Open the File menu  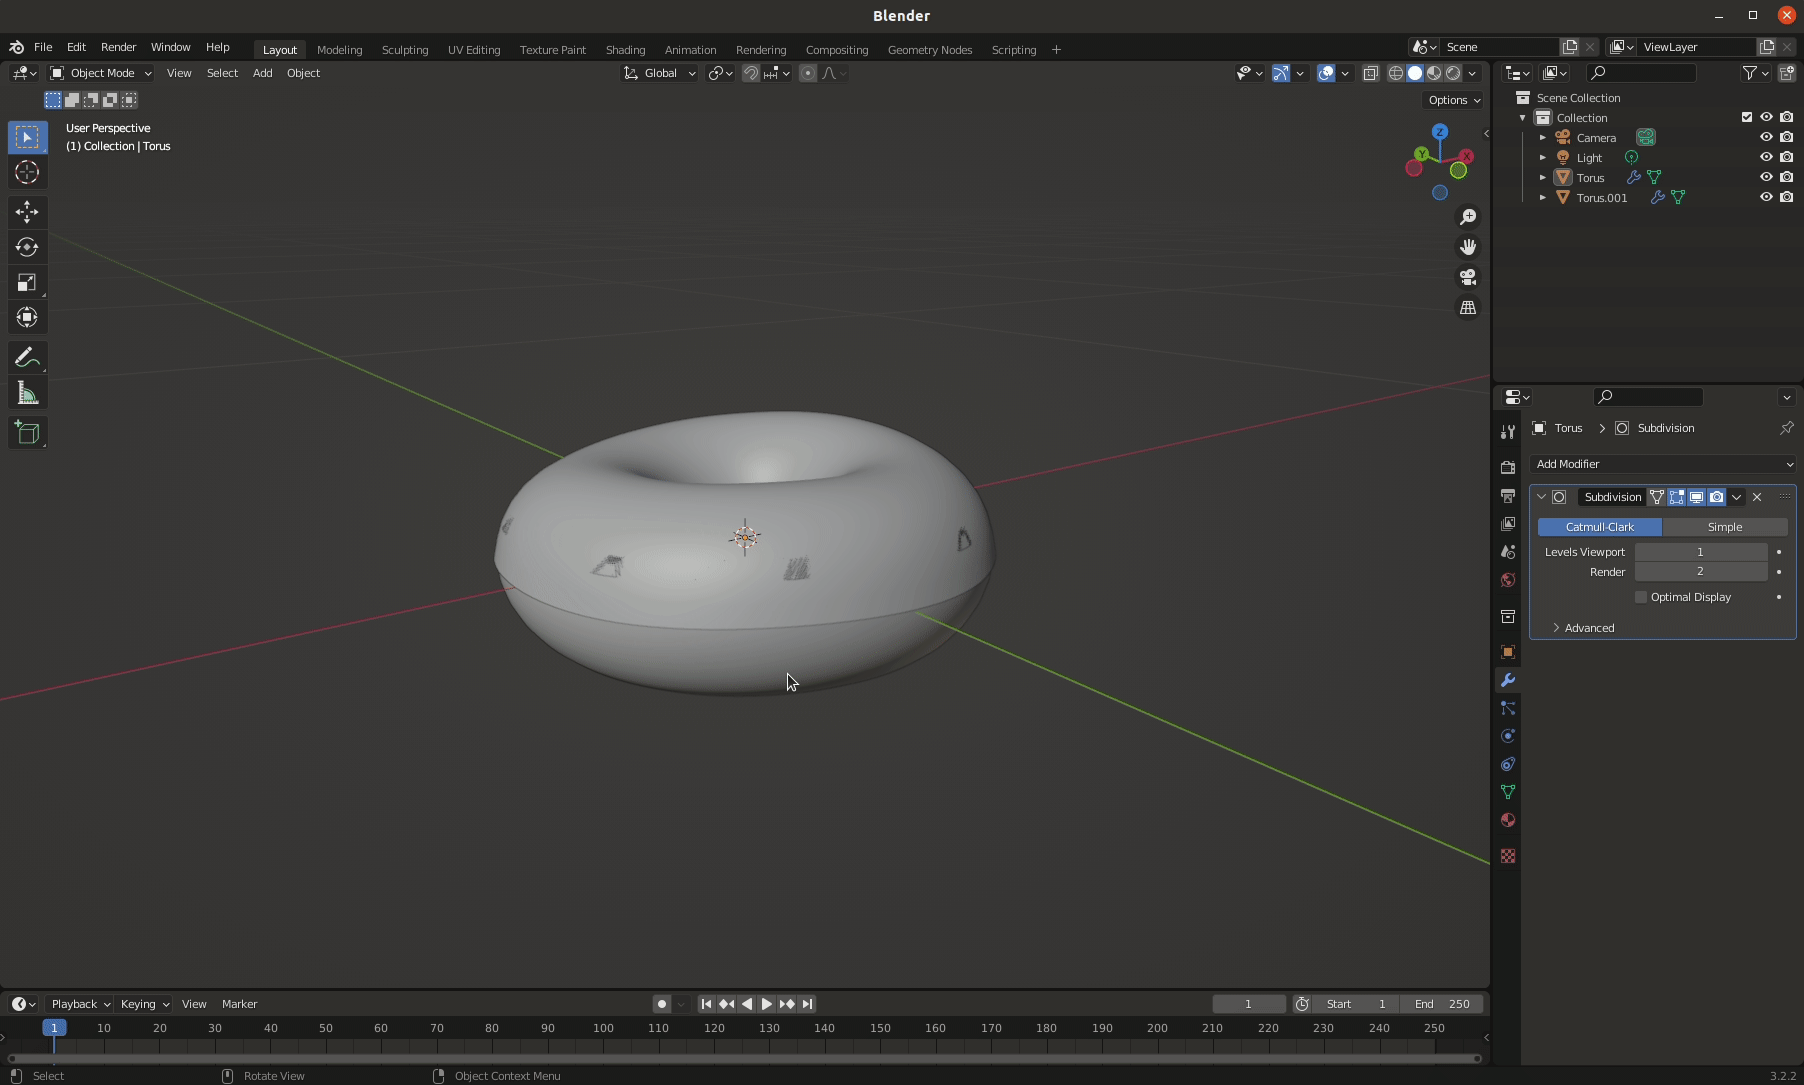click(x=43, y=47)
